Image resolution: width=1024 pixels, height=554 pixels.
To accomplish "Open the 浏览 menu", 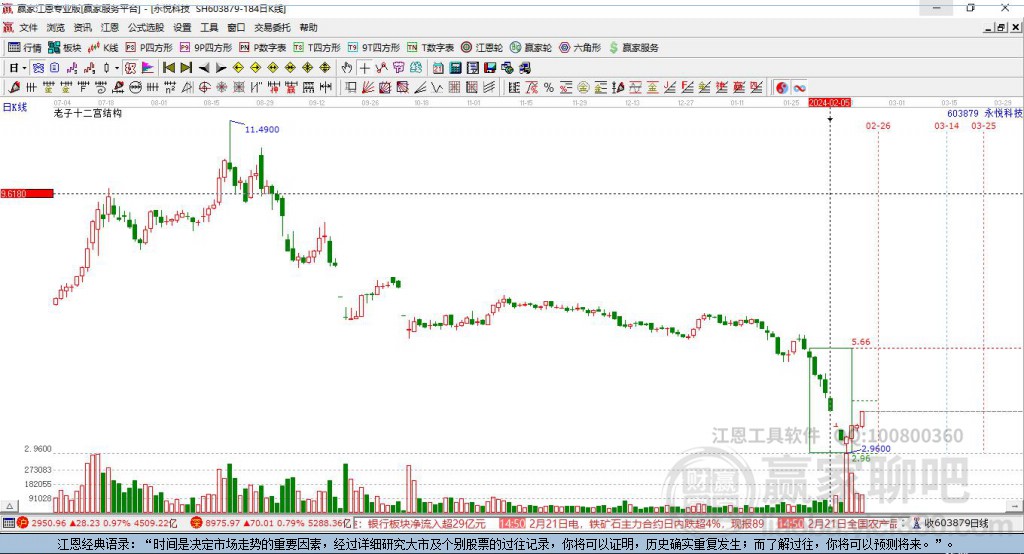I will [x=56, y=27].
